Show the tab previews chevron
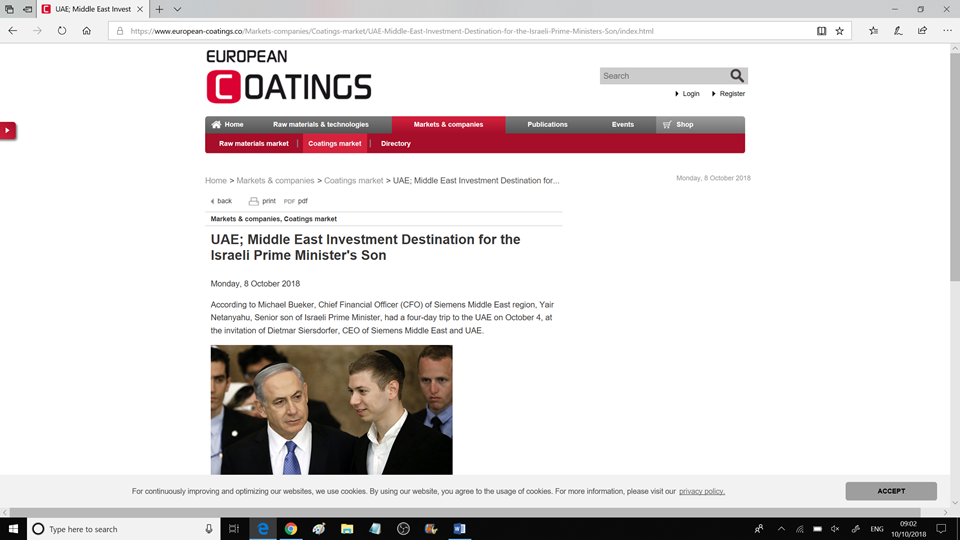This screenshot has height=540, width=960. [177, 9]
